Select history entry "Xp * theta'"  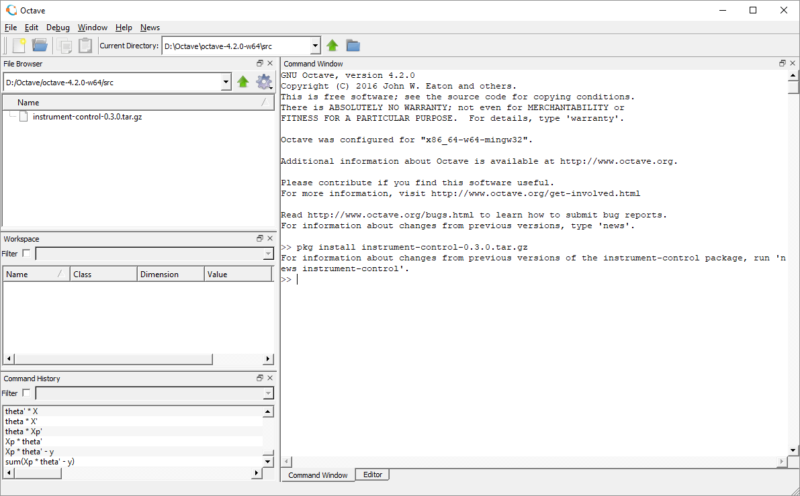click(x=23, y=442)
